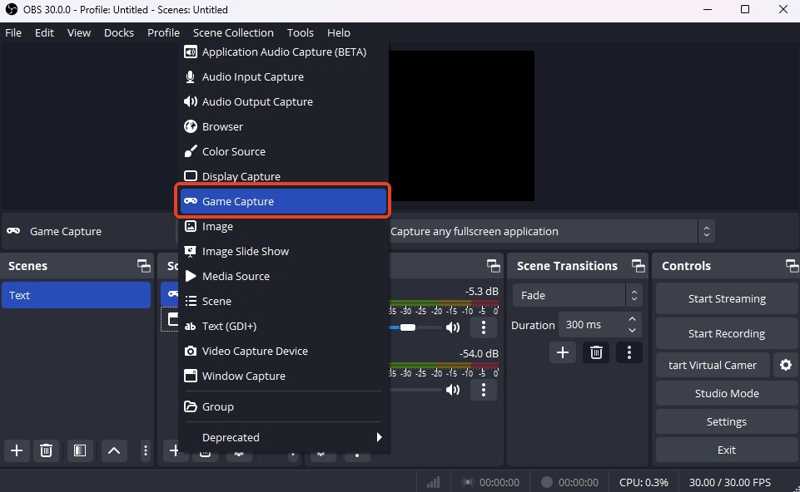The height and width of the screenshot is (492, 800).
Task: Add a transition with plus icon
Action: point(563,352)
